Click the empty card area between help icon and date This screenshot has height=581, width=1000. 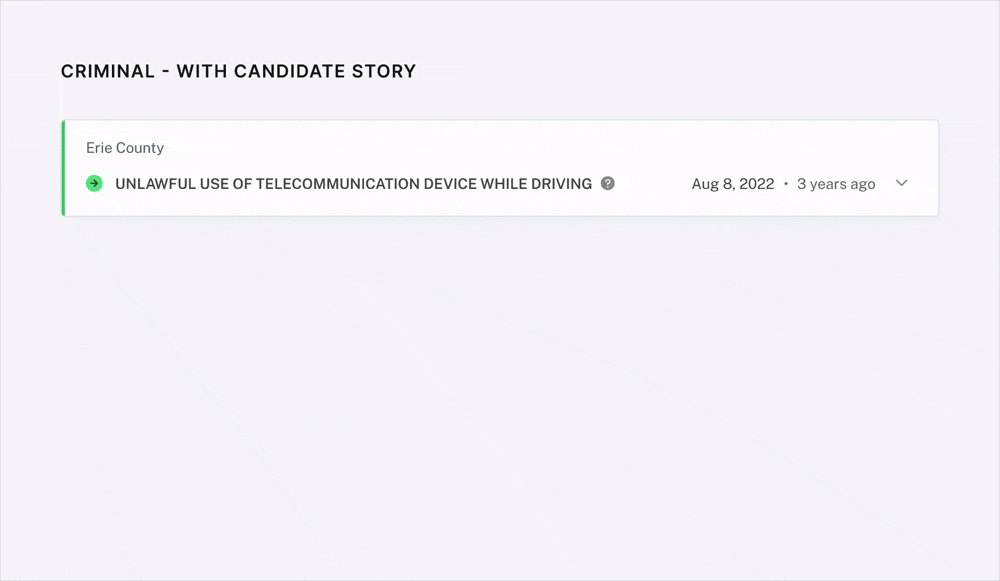coord(652,184)
